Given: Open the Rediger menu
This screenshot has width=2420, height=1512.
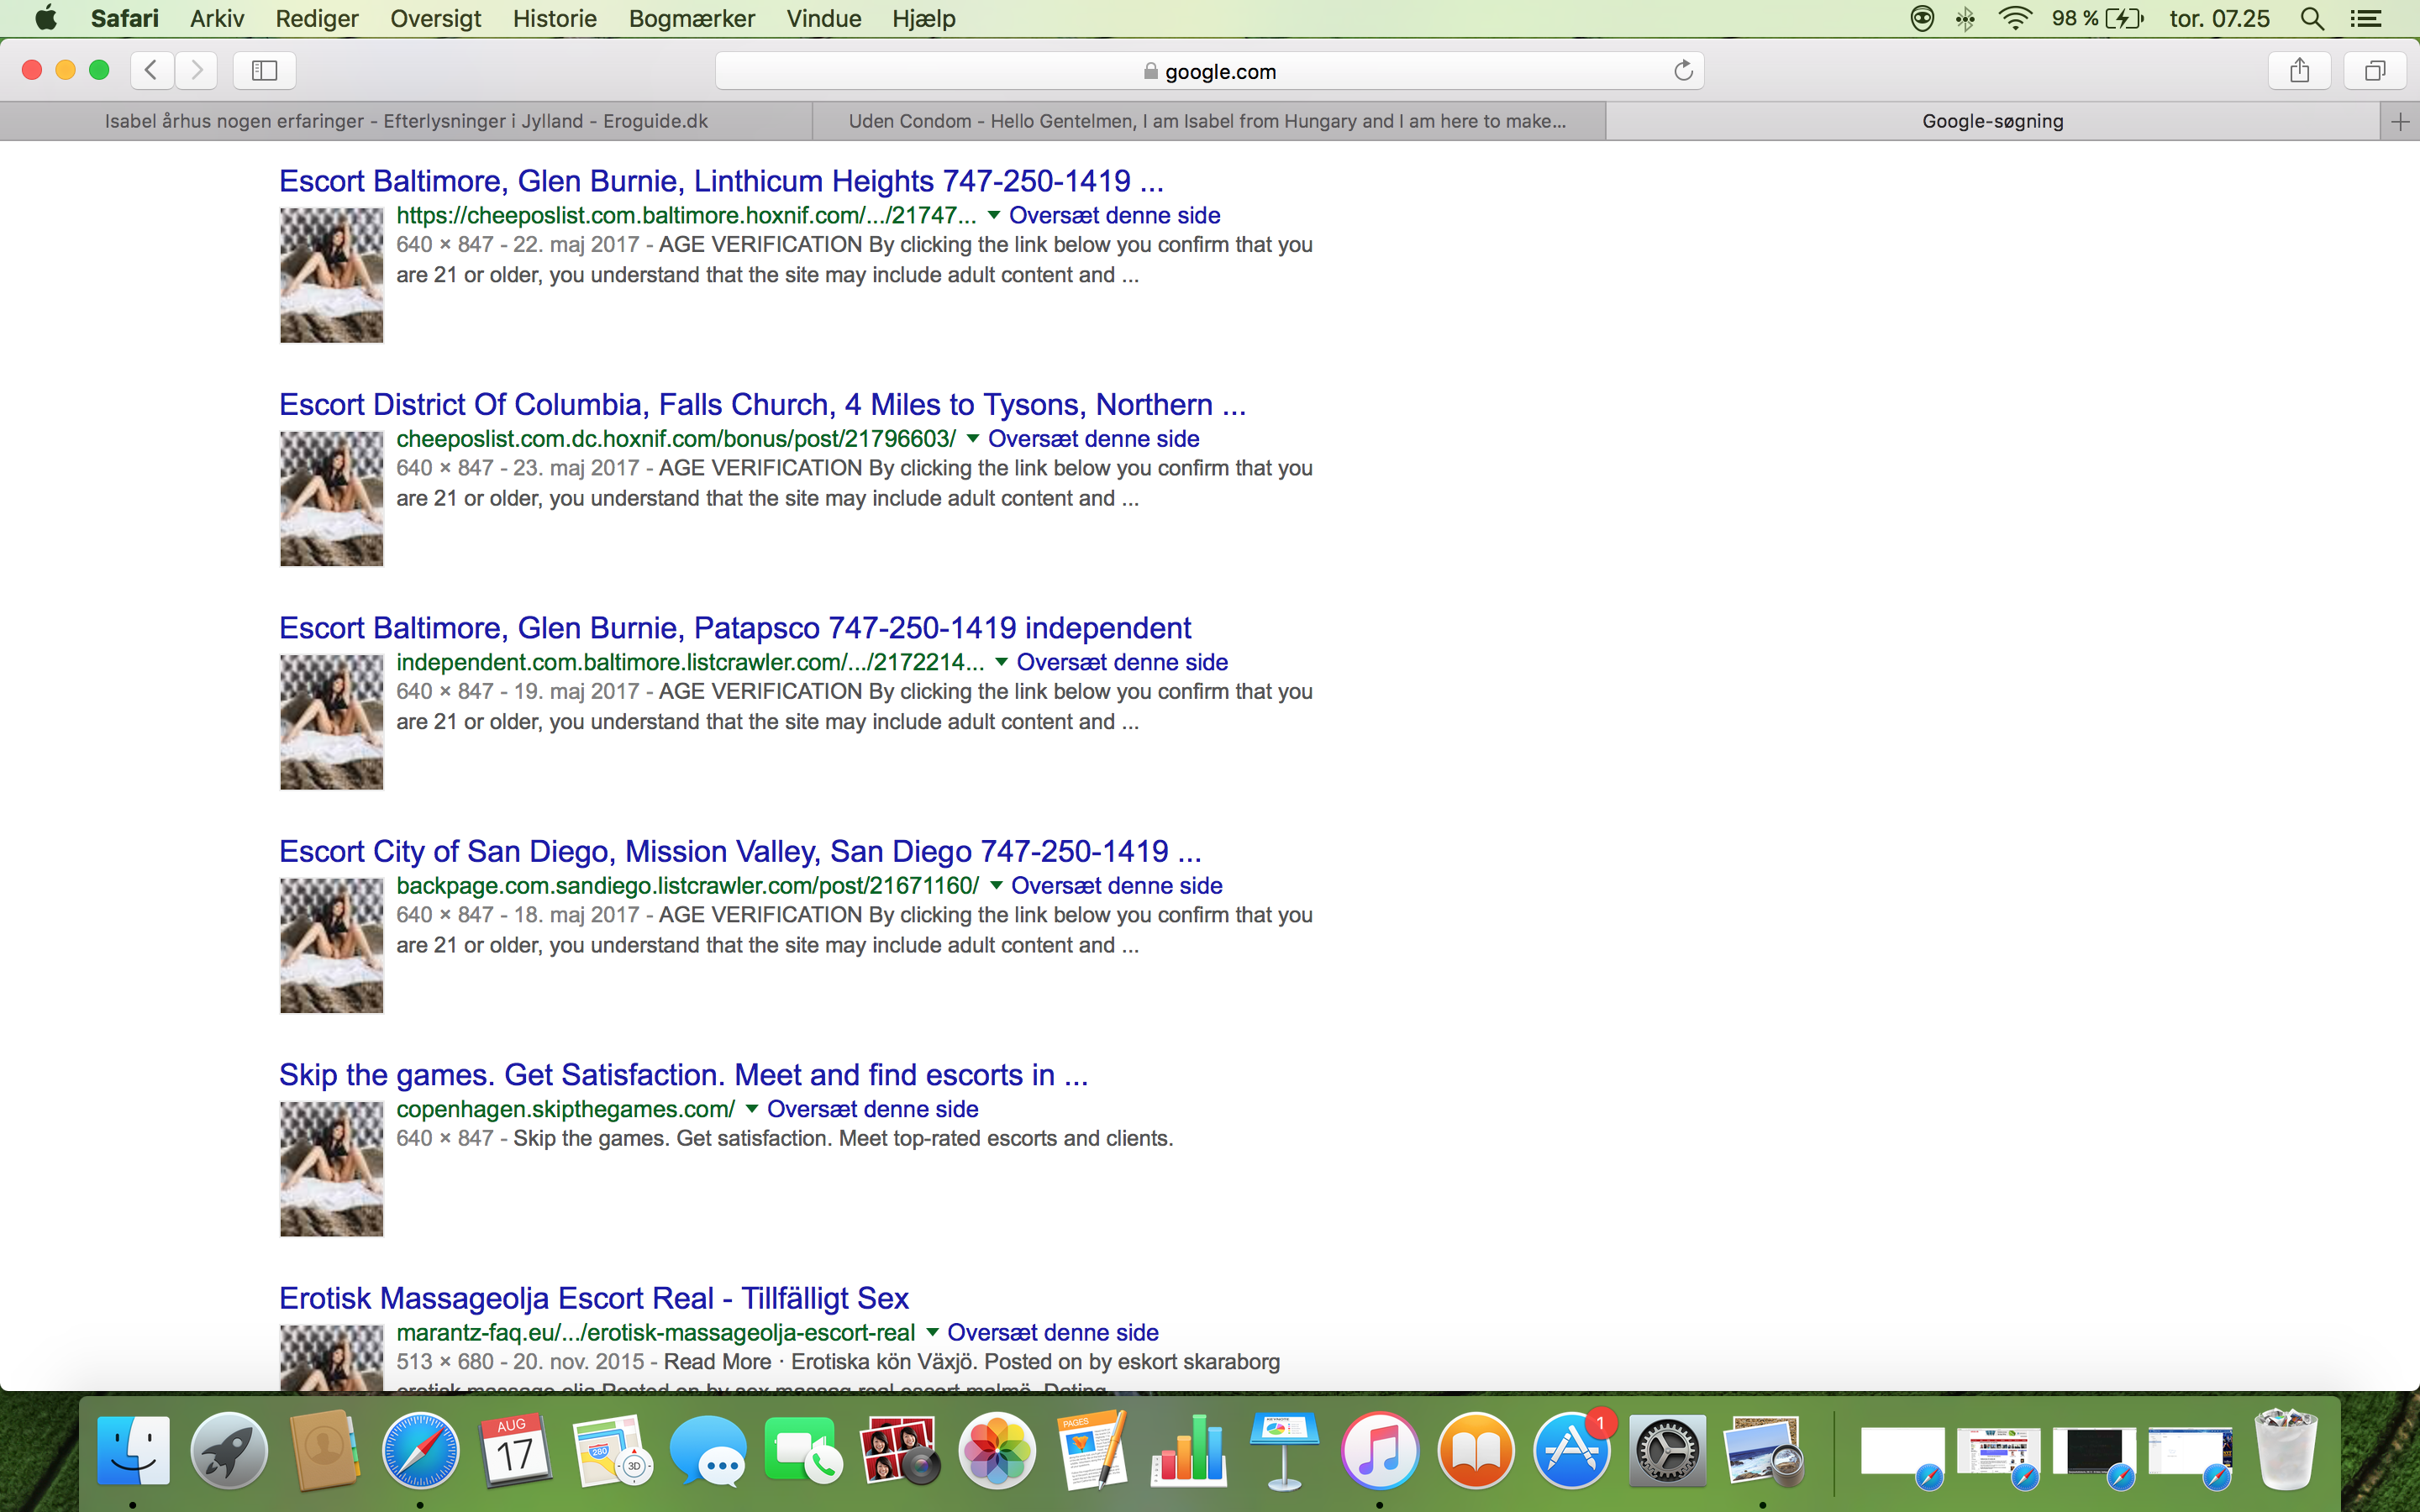Looking at the screenshot, I should click(x=317, y=18).
